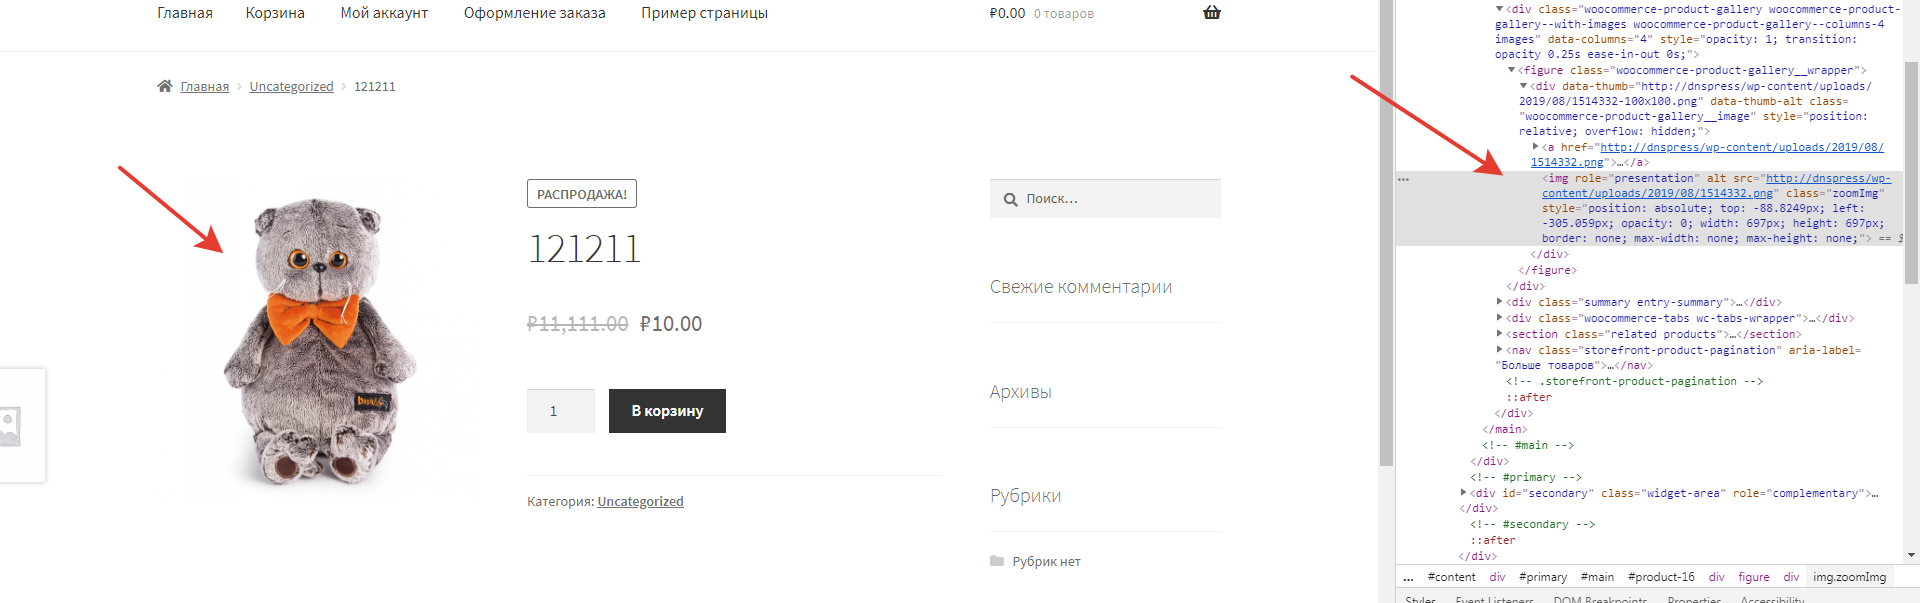Viewport: 1920px width, 603px height.
Task: Click the folder icon beside Рубрик нет
Action: 997,561
